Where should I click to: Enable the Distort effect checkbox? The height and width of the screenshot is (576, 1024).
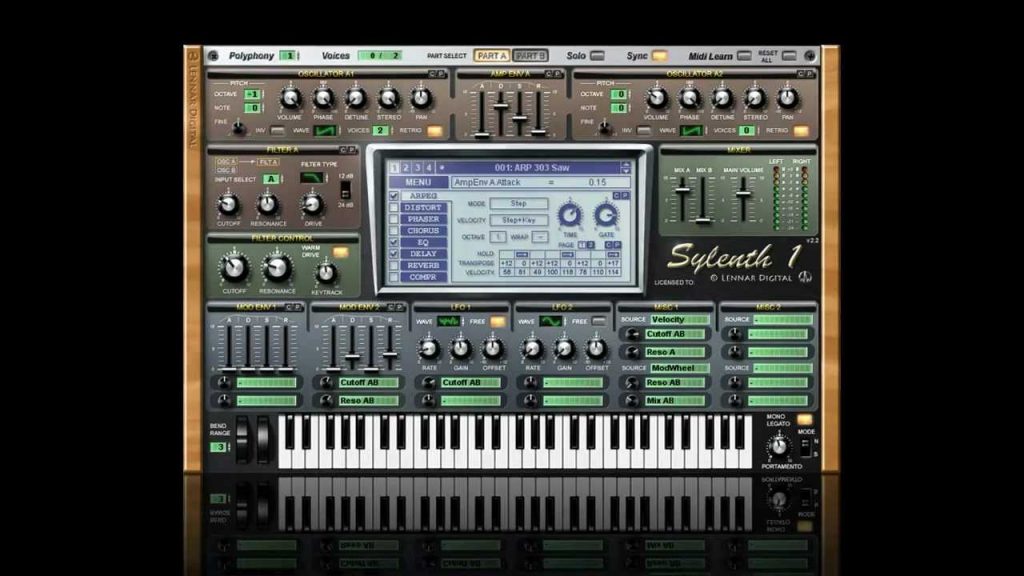click(394, 208)
